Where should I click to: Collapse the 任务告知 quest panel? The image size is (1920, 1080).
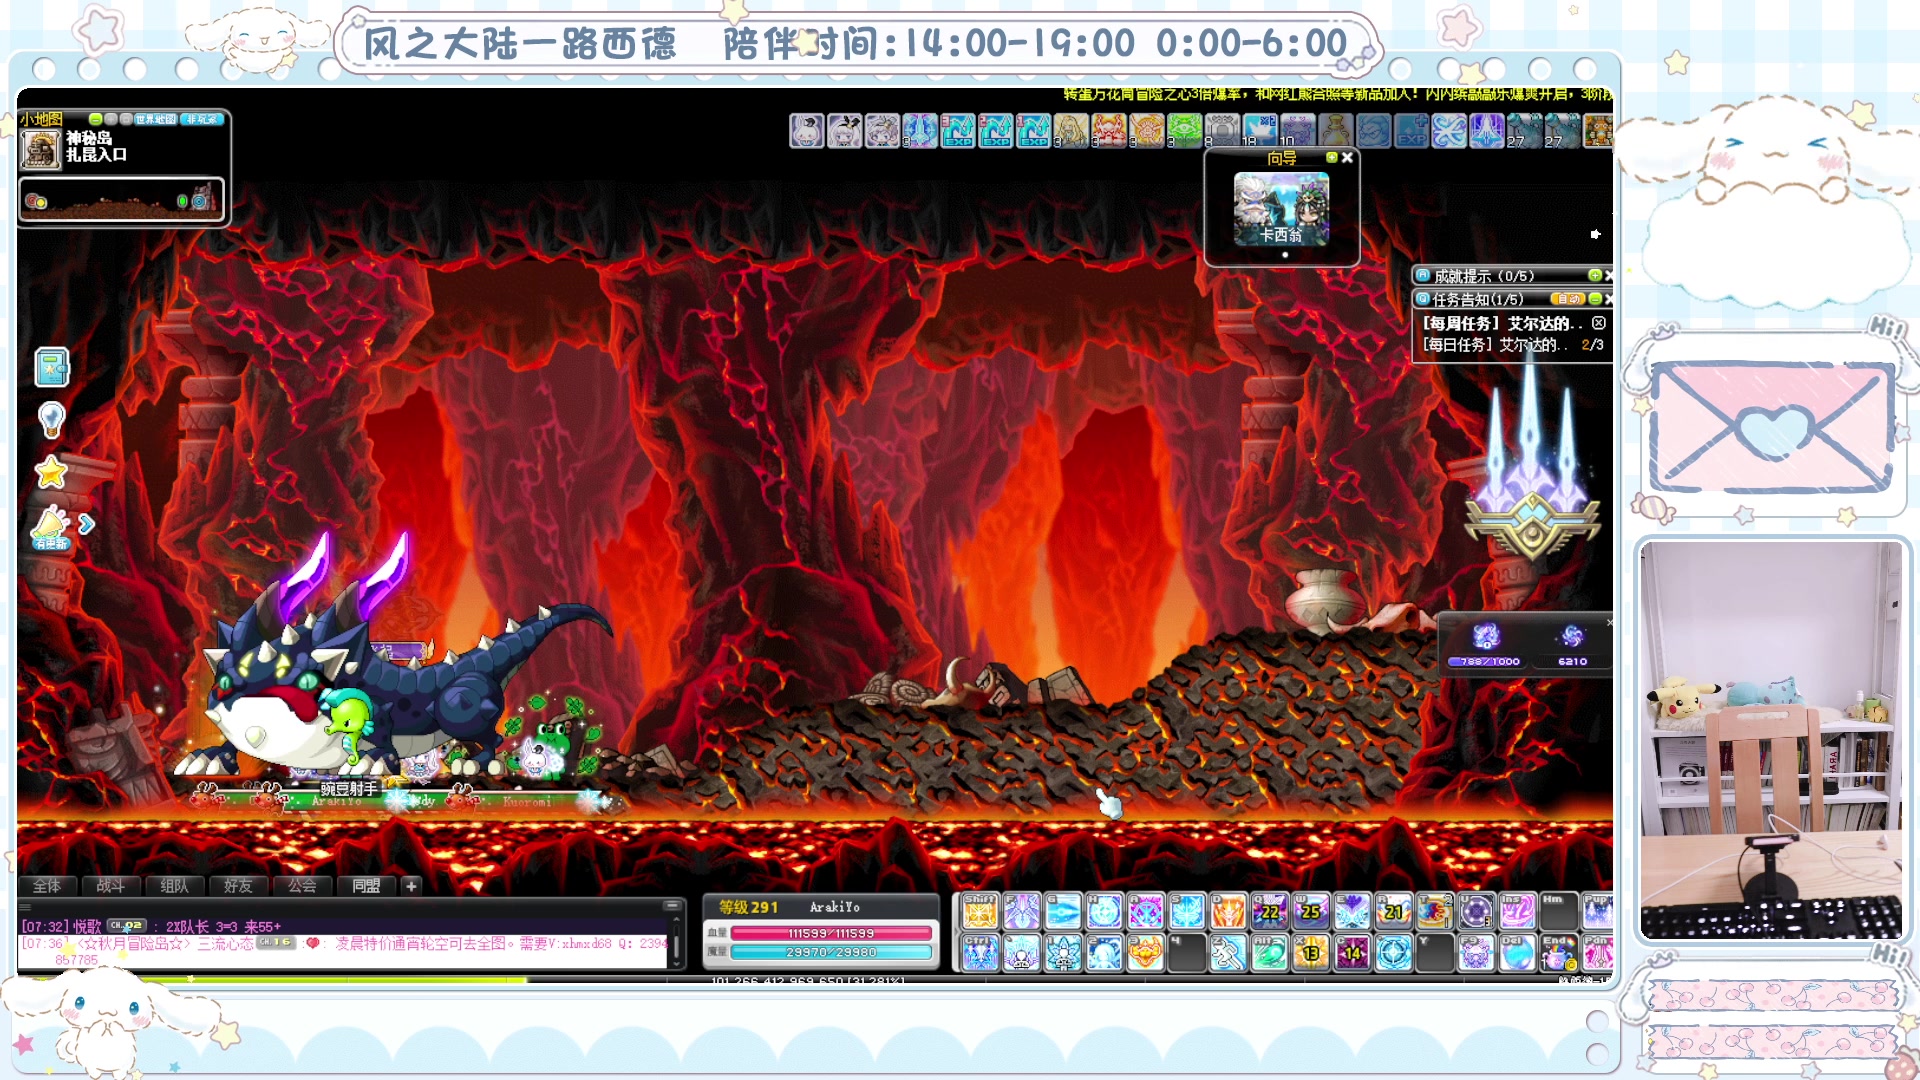click(x=1595, y=299)
